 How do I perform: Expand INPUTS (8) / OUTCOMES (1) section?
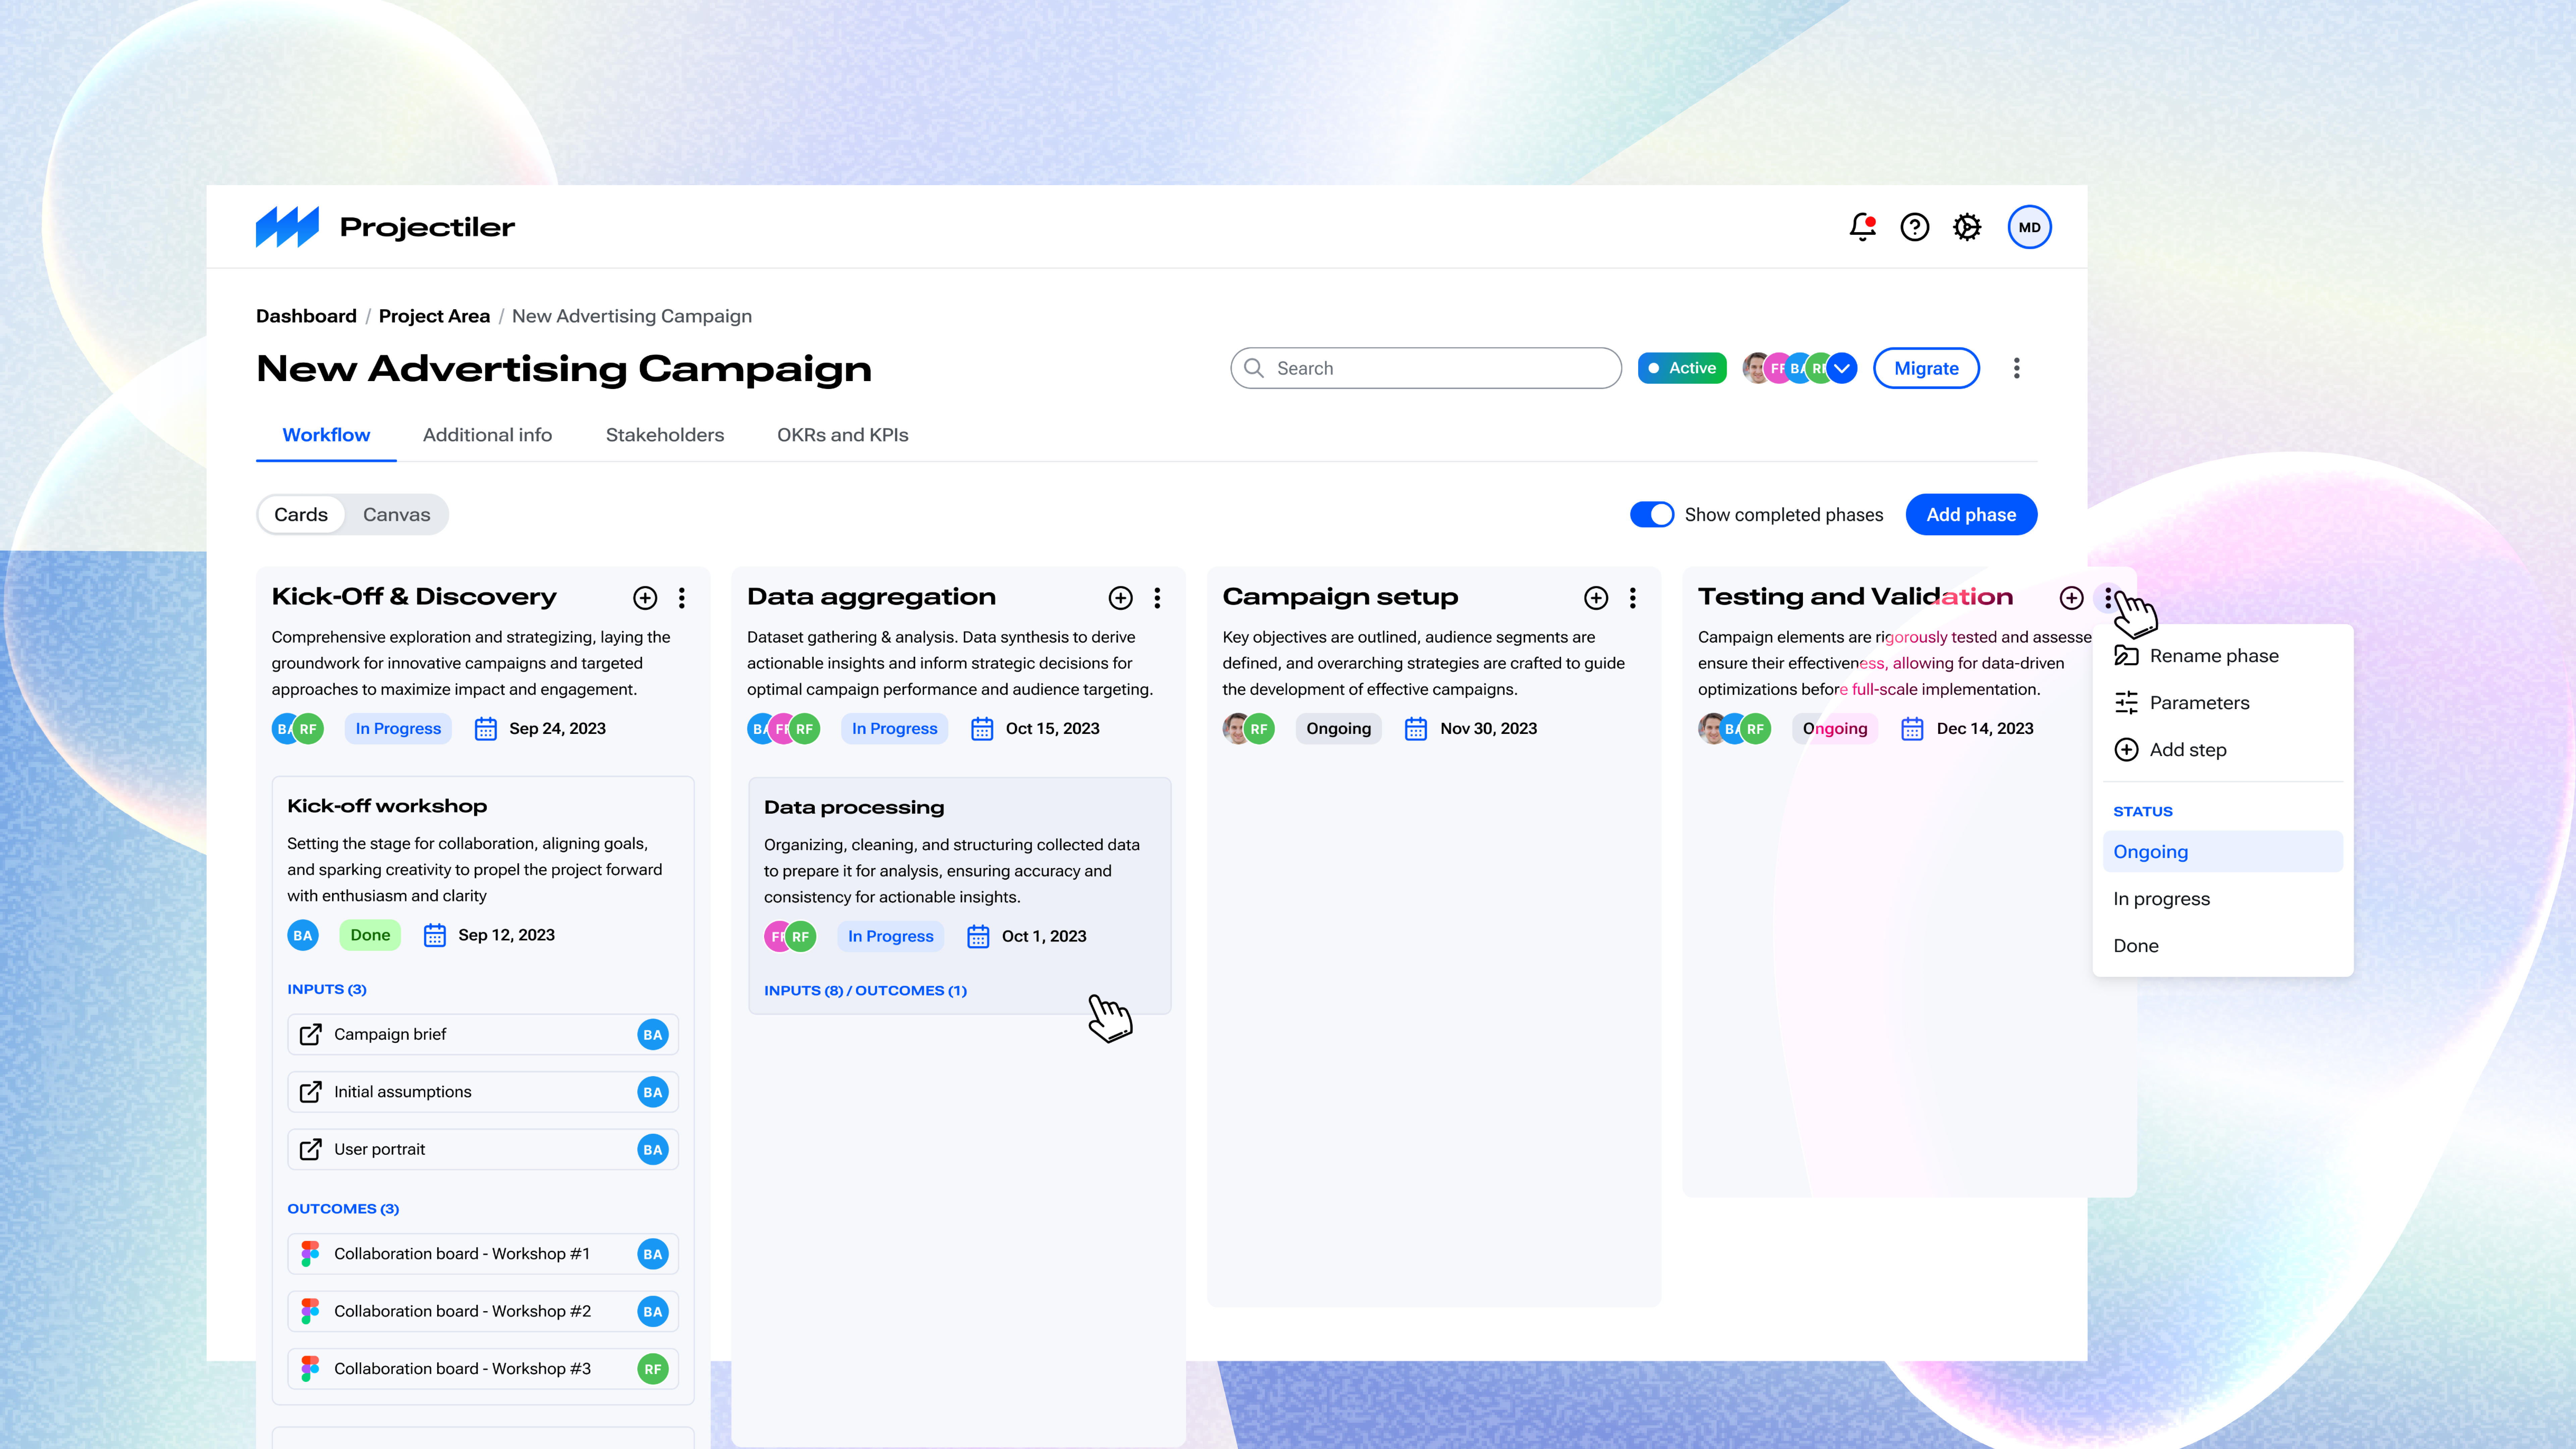point(865,991)
